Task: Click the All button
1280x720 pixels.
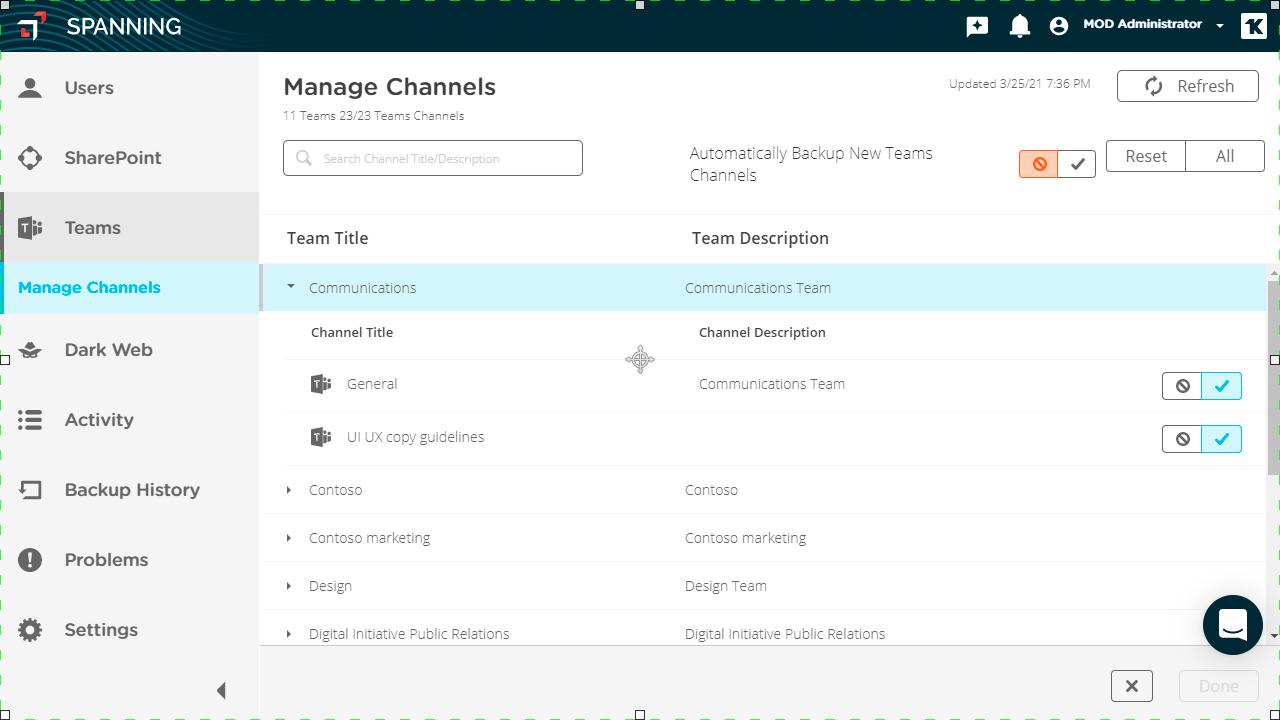Action: pos(1225,156)
